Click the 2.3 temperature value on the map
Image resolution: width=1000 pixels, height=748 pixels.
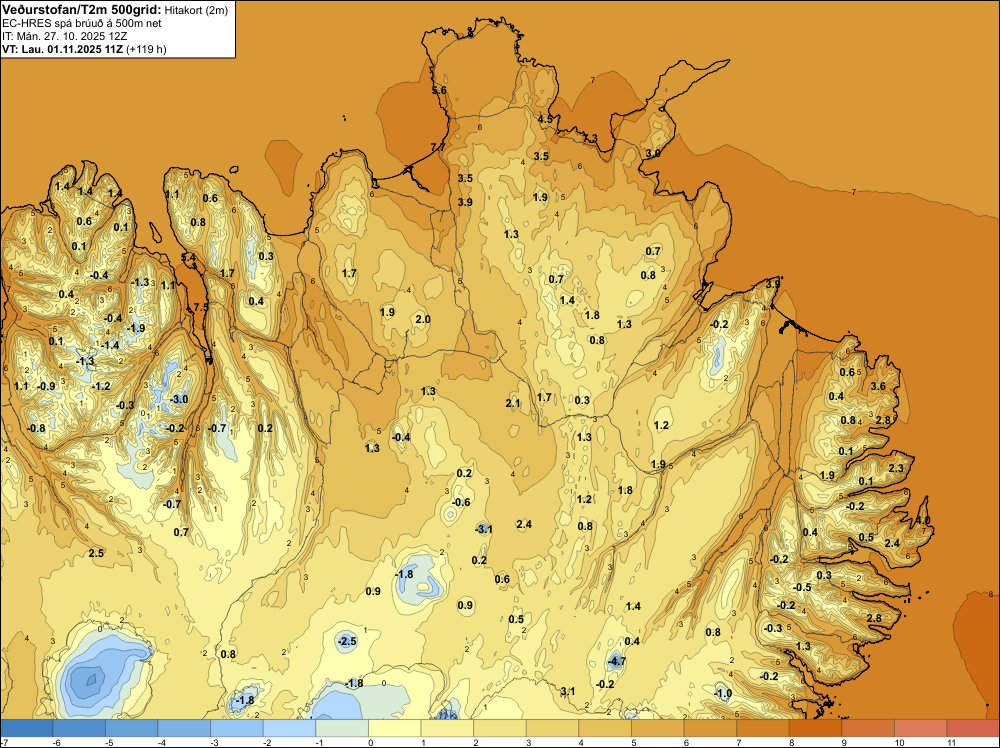(x=896, y=468)
